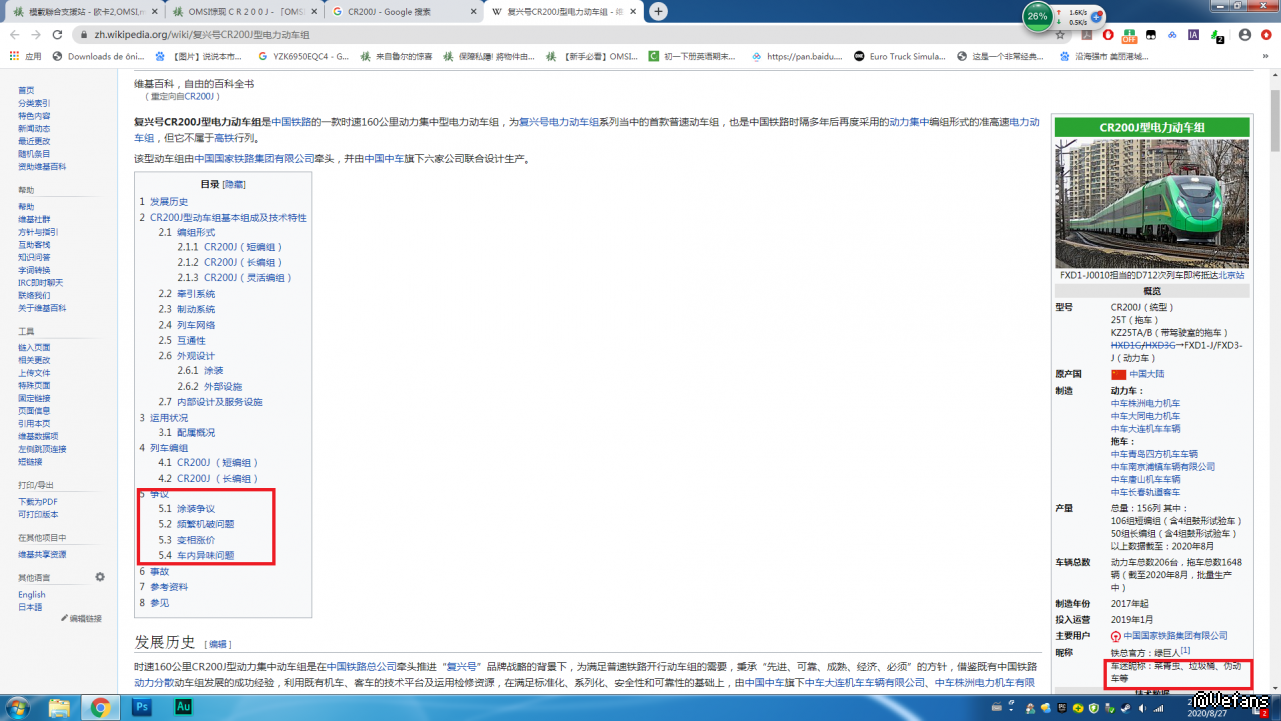Screen dimensions: 1281x721
Task: Open the 中国大陆 link in infobox
Action: [x=1147, y=374]
